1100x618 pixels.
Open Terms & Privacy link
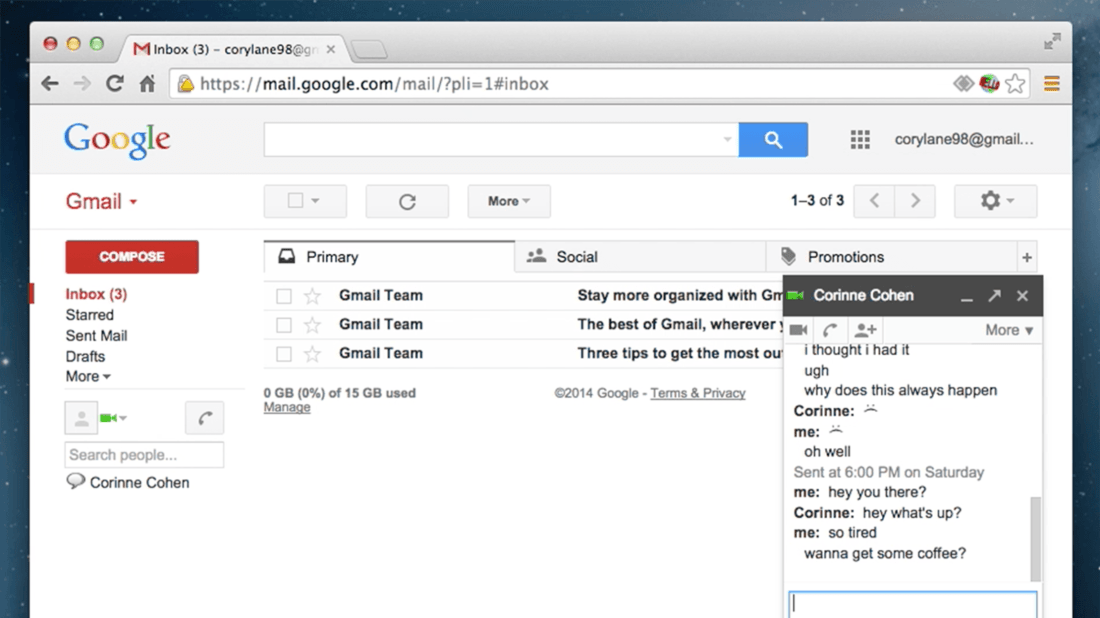coord(697,393)
